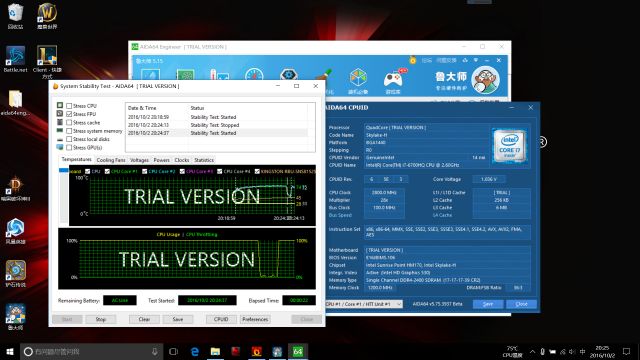Switch to the Temperatures tab

tap(76, 160)
